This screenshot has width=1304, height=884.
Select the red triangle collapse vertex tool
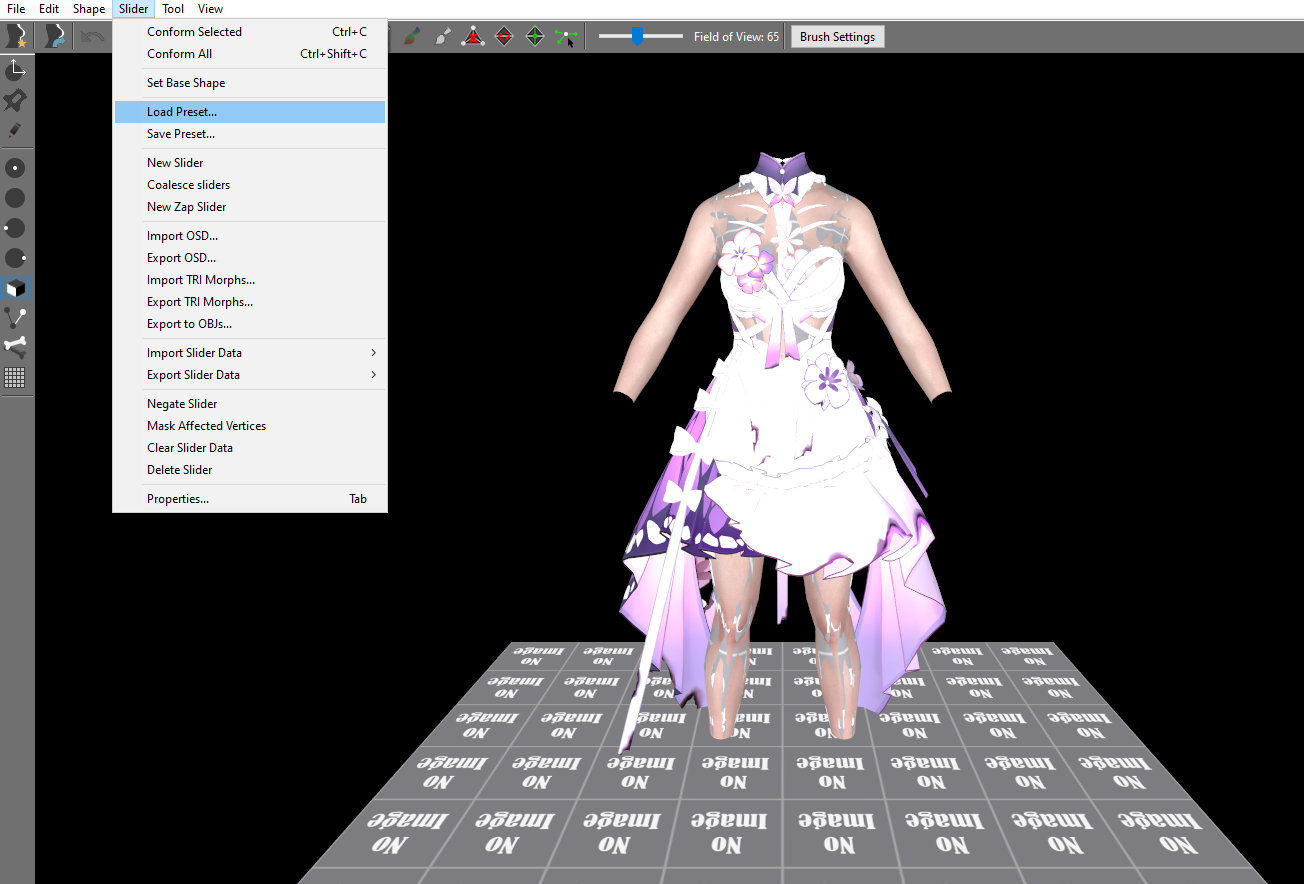tap(473, 37)
